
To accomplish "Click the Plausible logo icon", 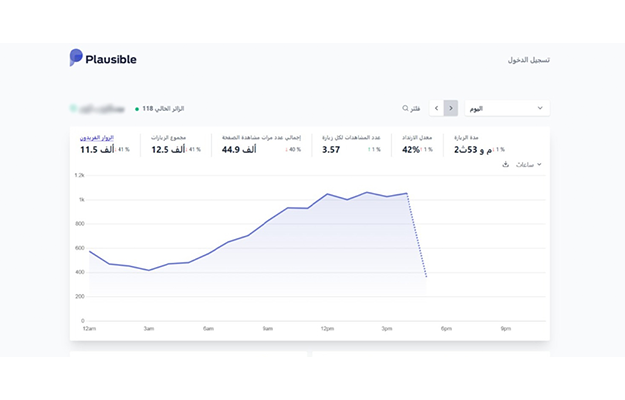I will click(x=76, y=57).
